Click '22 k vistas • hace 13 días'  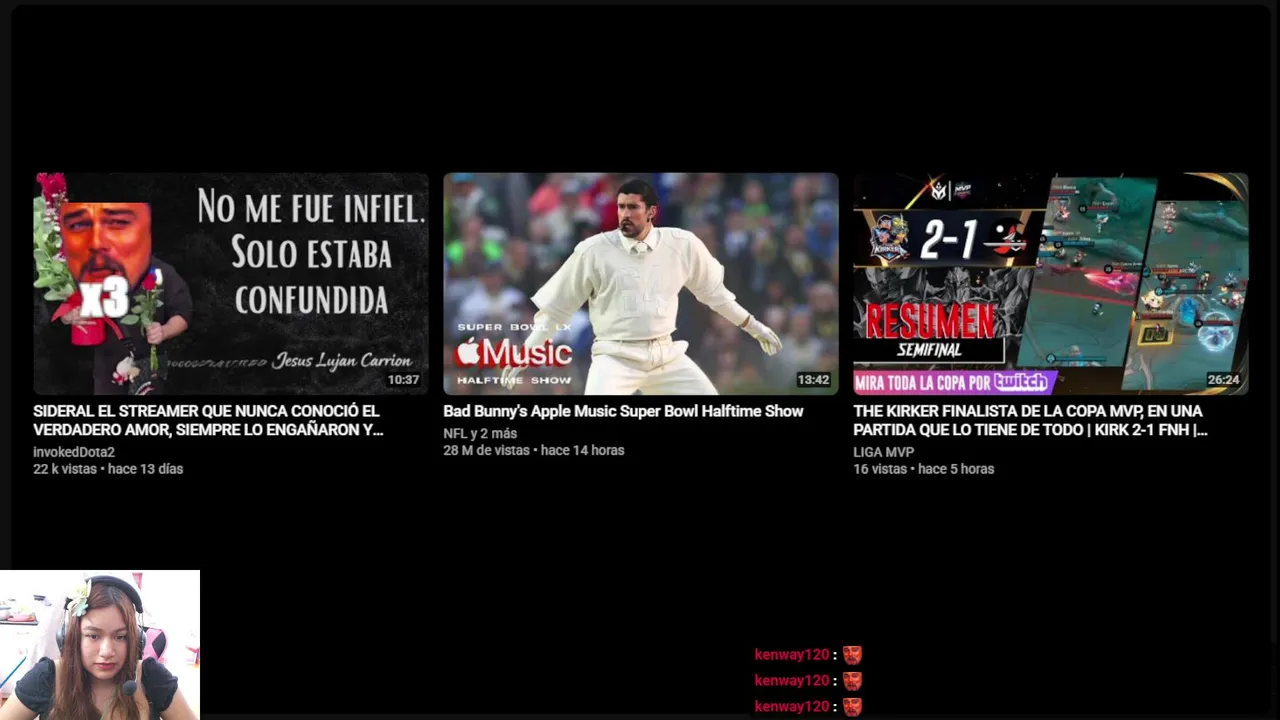click(x=108, y=469)
